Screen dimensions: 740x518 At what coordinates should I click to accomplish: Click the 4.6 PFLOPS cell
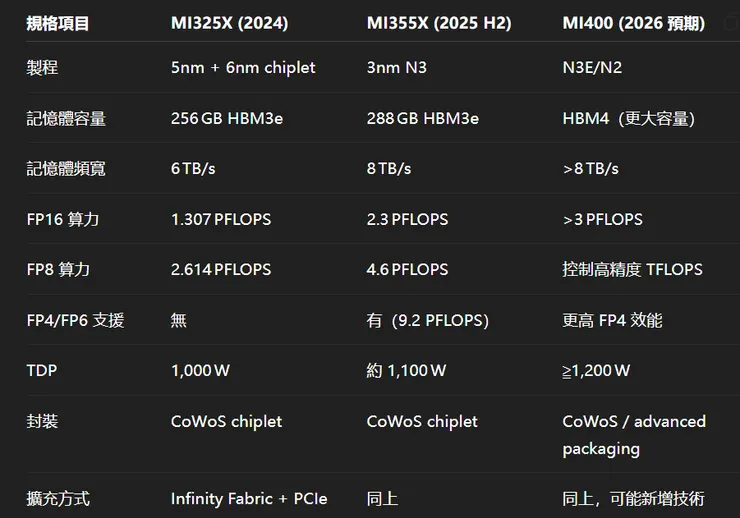pyautogui.click(x=407, y=270)
